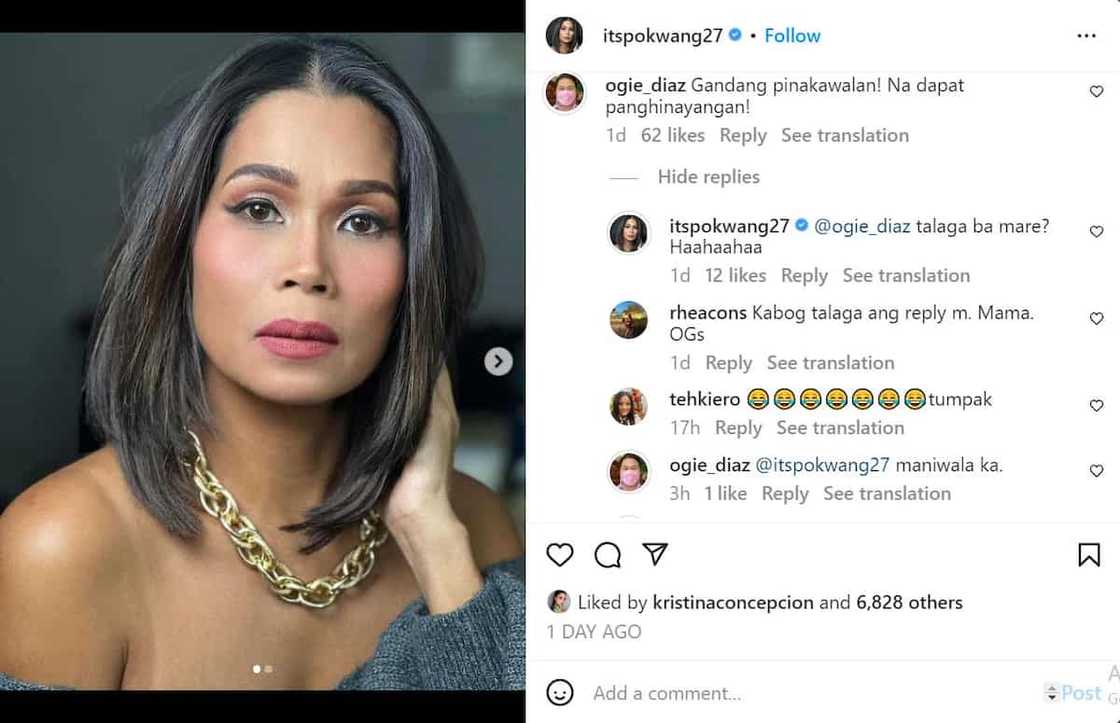This screenshot has width=1120, height=723.
Task: Go to next photo in carousel
Action: tap(498, 361)
